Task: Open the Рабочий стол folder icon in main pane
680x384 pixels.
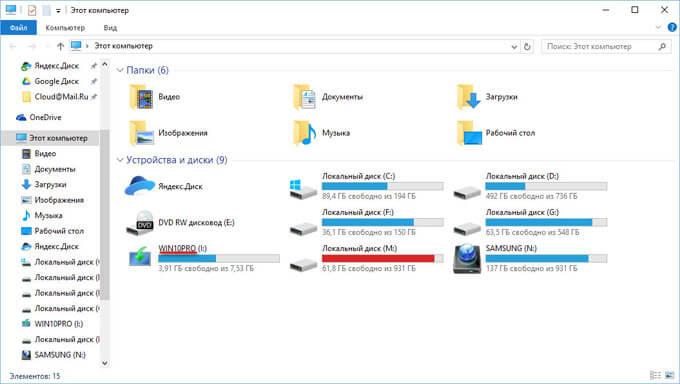Action: click(469, 133)
